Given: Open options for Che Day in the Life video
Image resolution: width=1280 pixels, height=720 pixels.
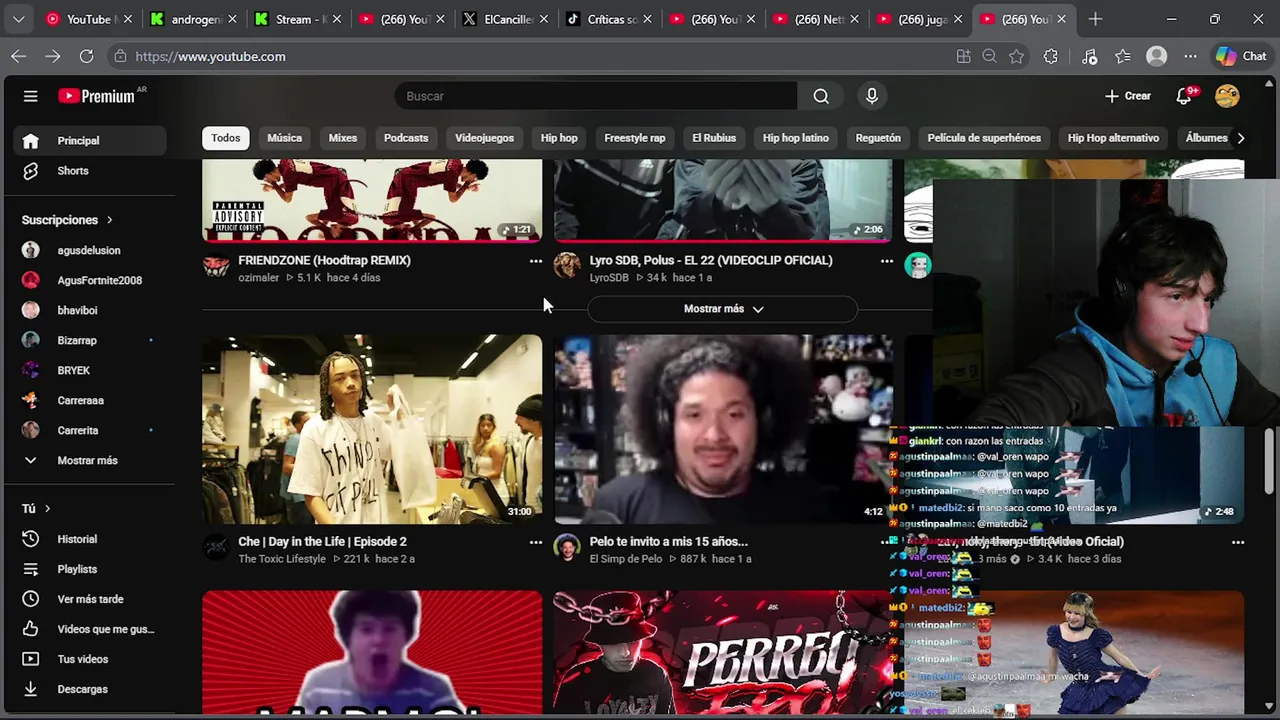Looking at the screenshot, I should point(536,542).
